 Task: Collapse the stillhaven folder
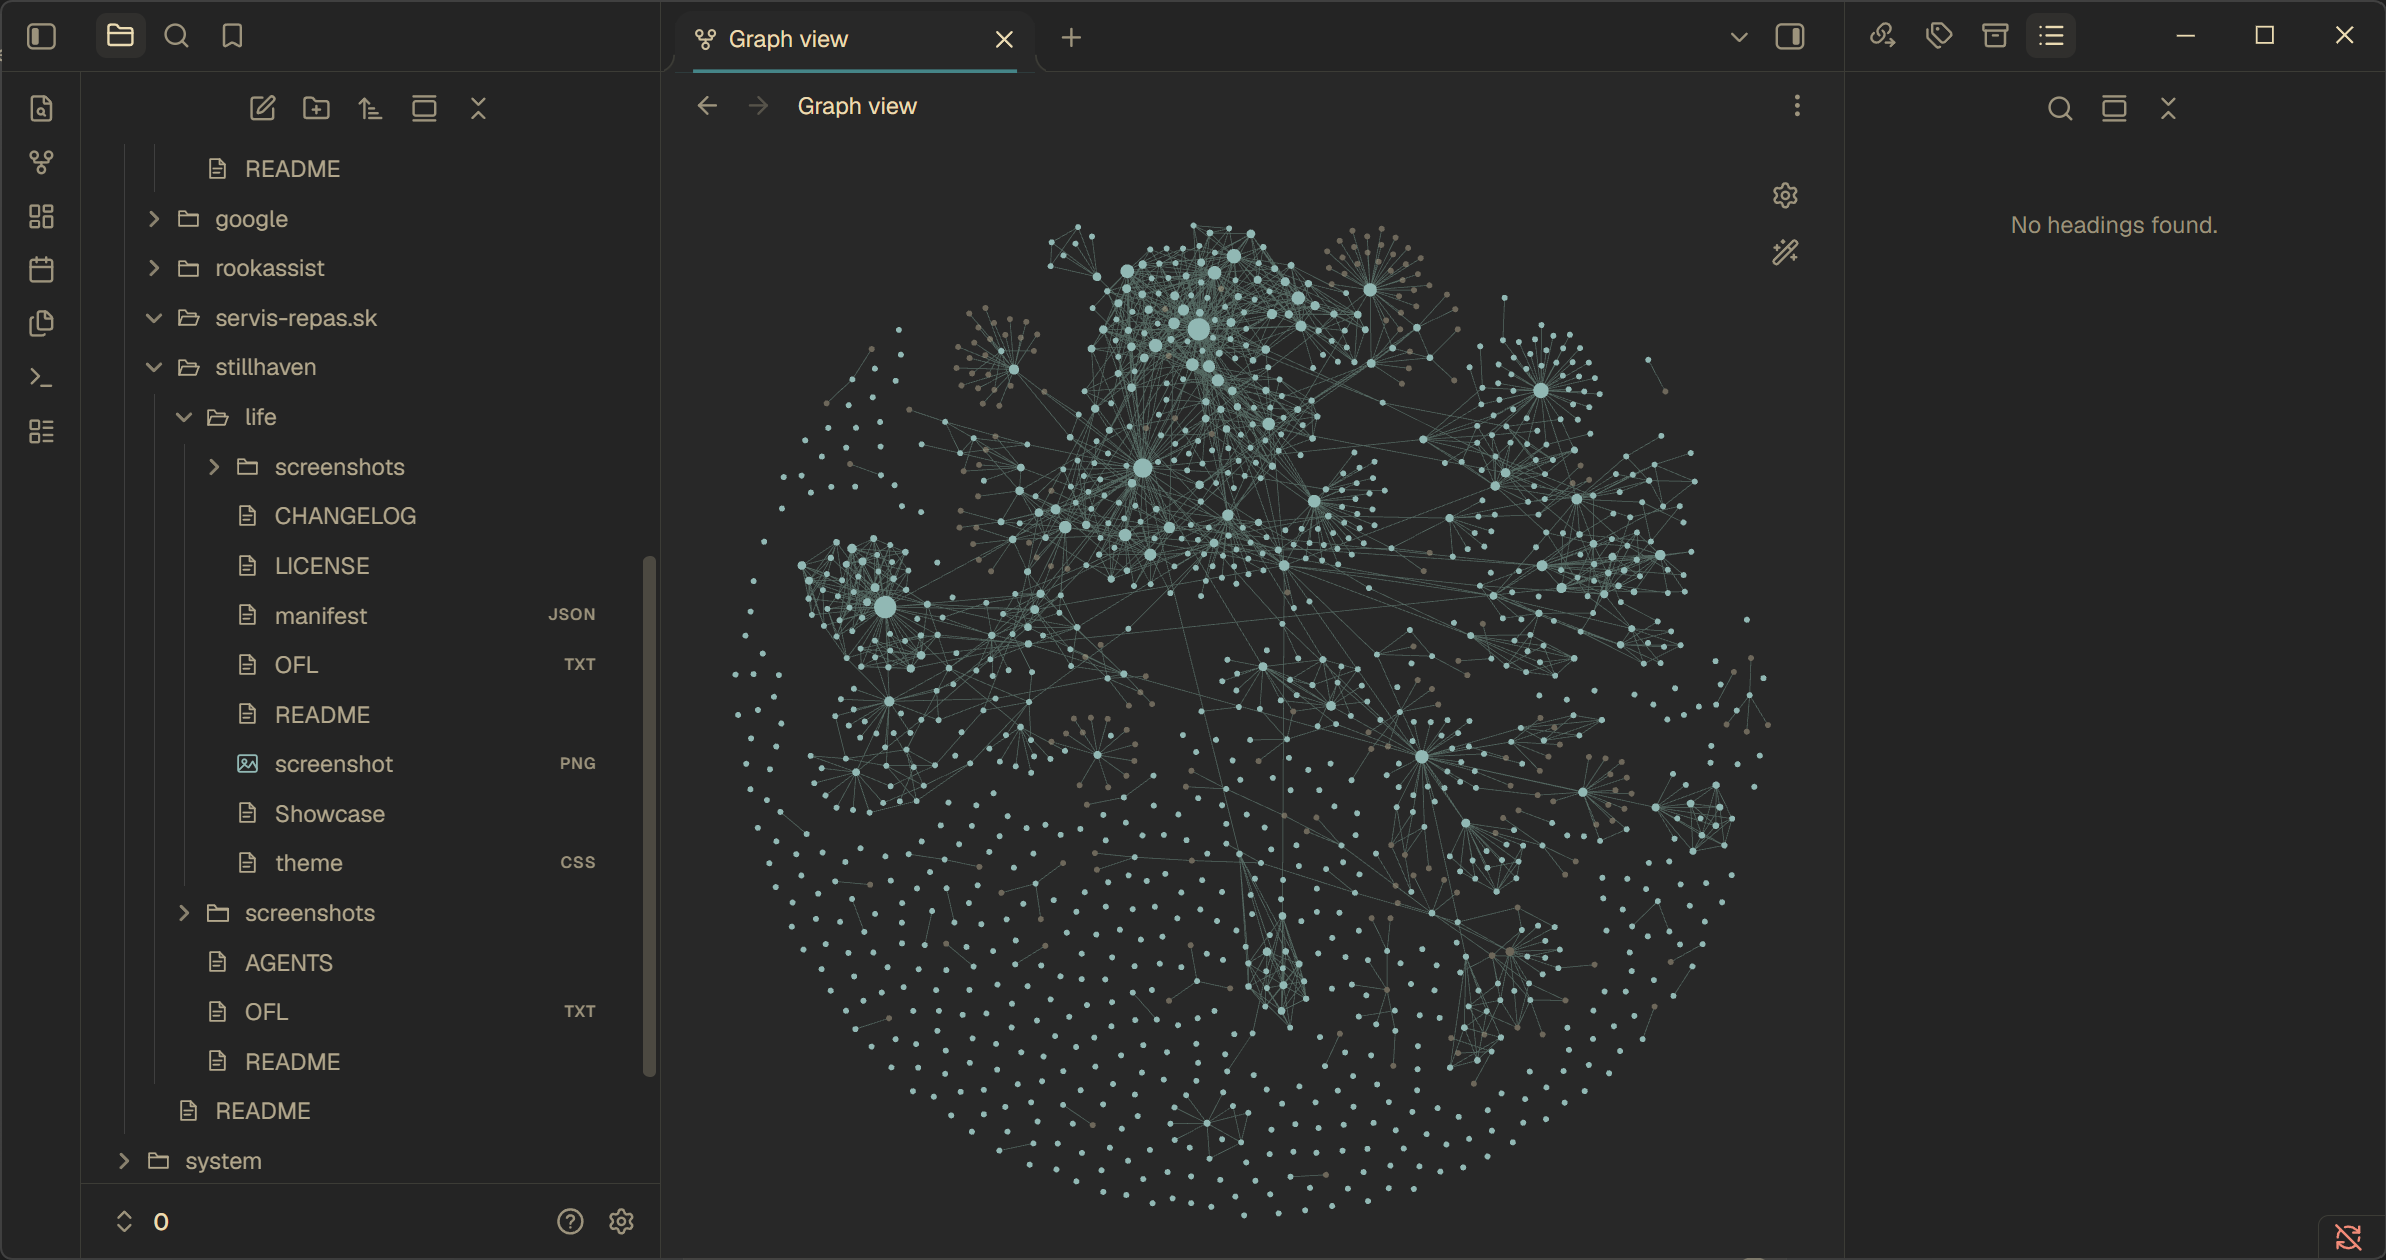pos(154,367)
